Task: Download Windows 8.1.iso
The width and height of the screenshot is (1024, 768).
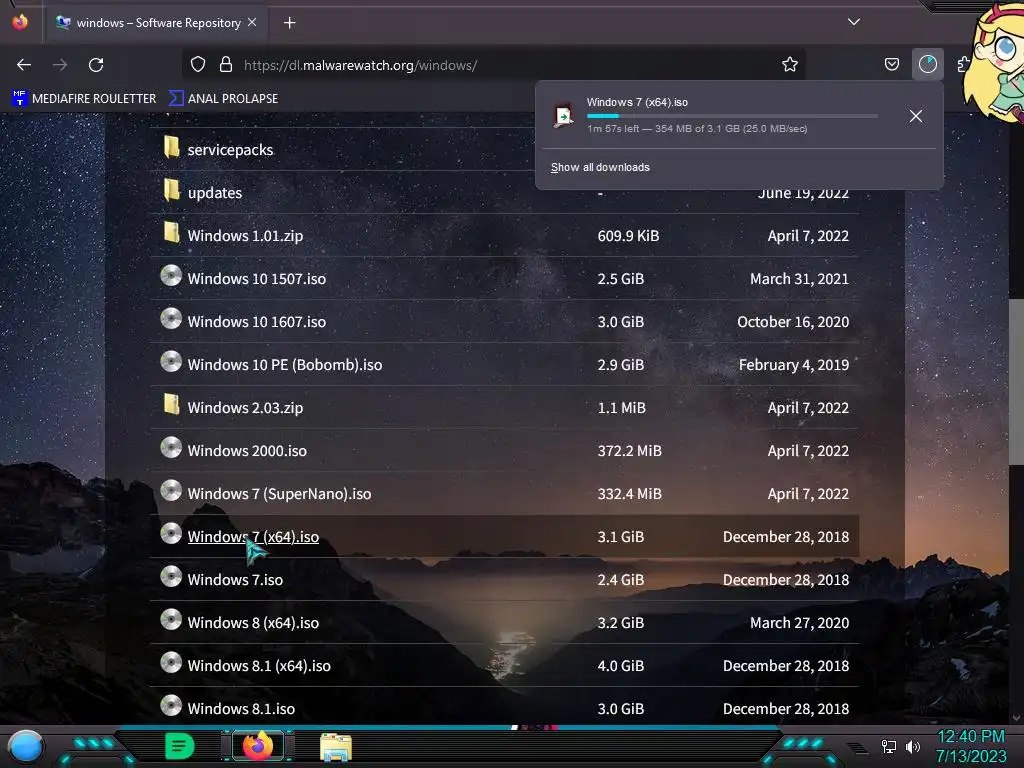Action: point(241,709)
